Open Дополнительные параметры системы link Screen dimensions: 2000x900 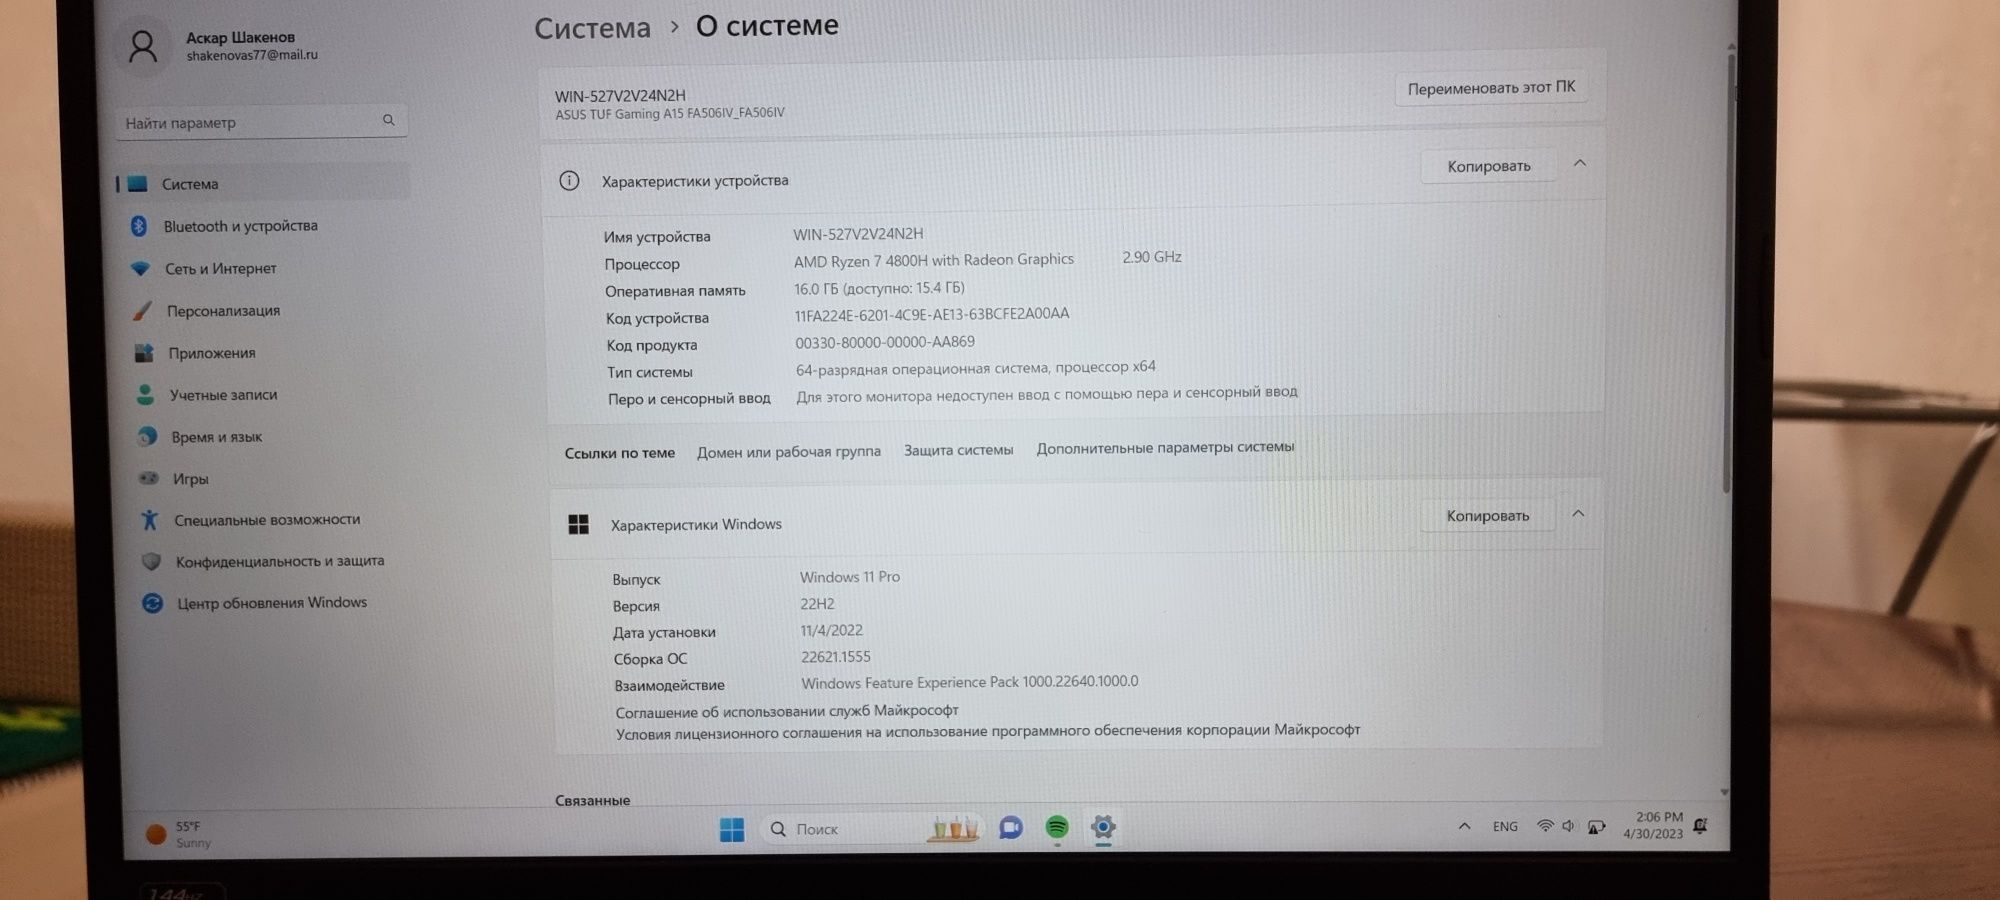point(1165,447)
